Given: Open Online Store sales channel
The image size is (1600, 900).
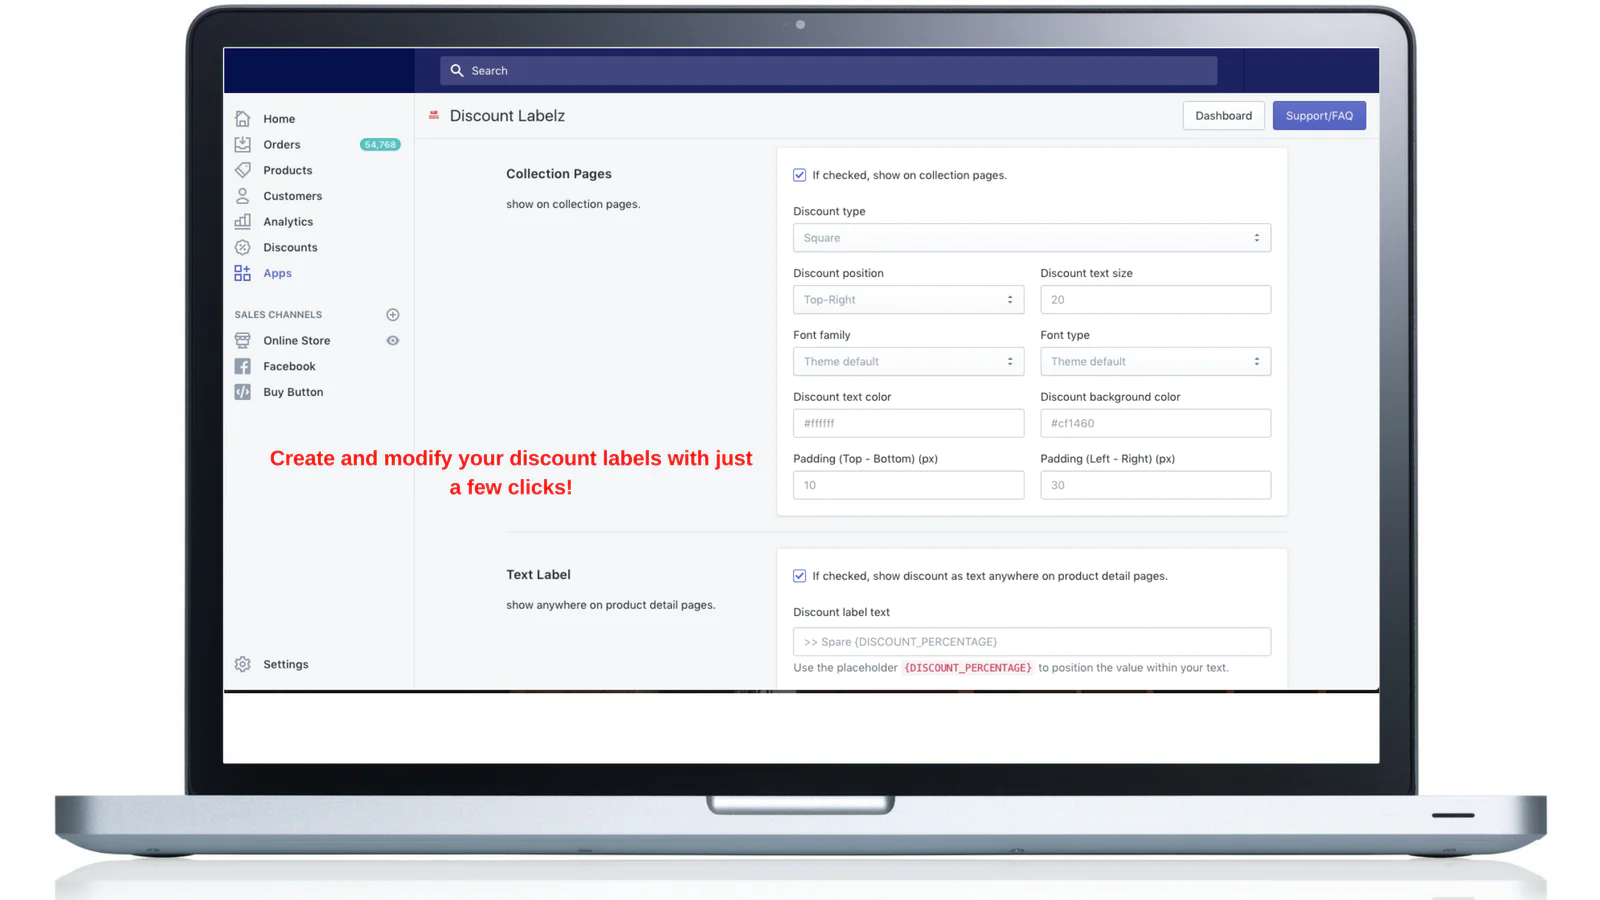Looking at the screenshot, I should 297,341.
